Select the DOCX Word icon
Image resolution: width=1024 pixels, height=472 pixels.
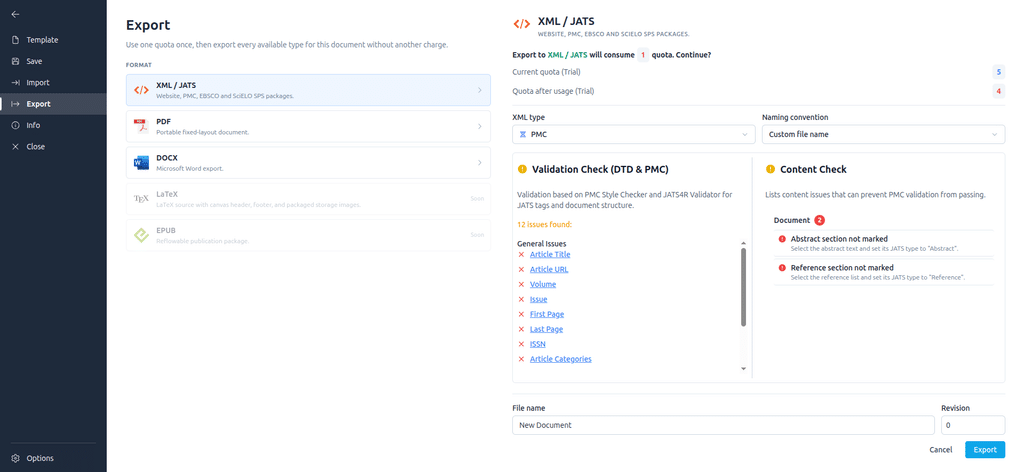pyautogui.click(x=141, y=163)
